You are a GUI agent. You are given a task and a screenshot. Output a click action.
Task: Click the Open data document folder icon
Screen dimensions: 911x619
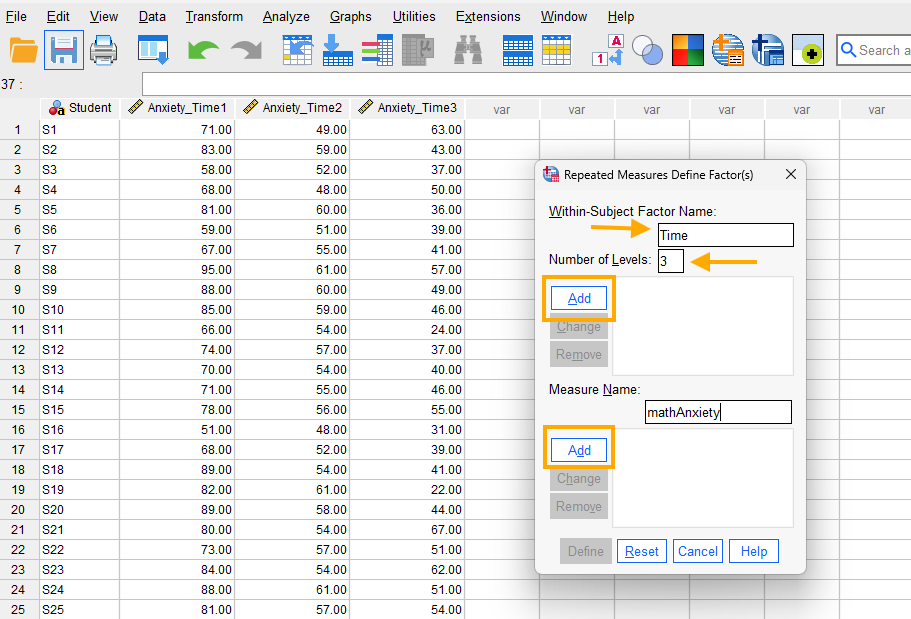click(x=23, y=50)
